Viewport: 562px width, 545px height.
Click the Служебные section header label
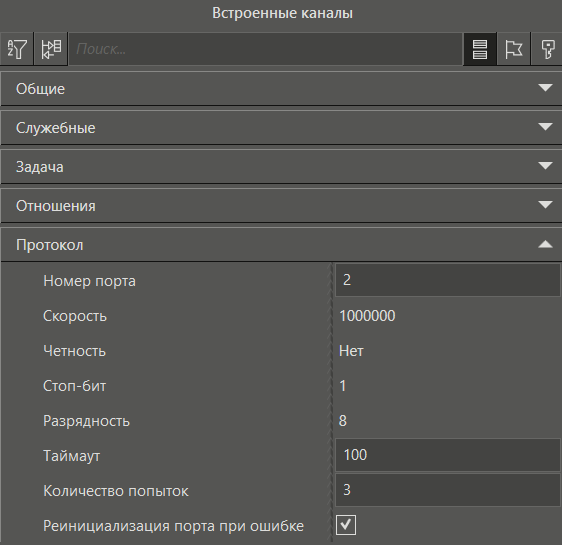click(x=56, y=128)
